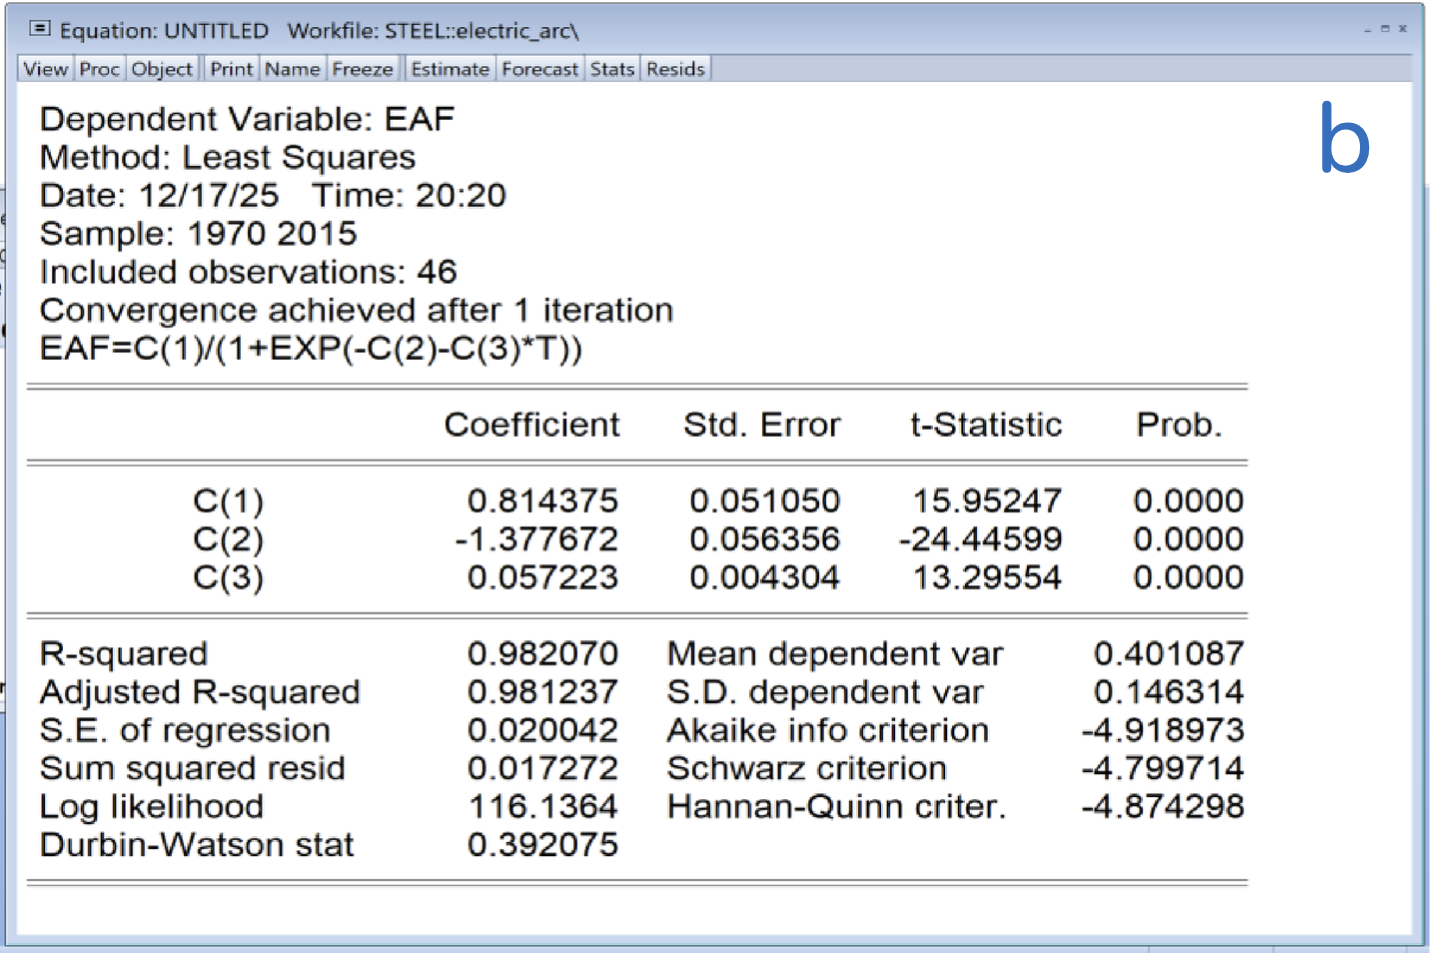Freeze the equation output table
Viewport: 1431px width, 959px height.
(362, 69)
